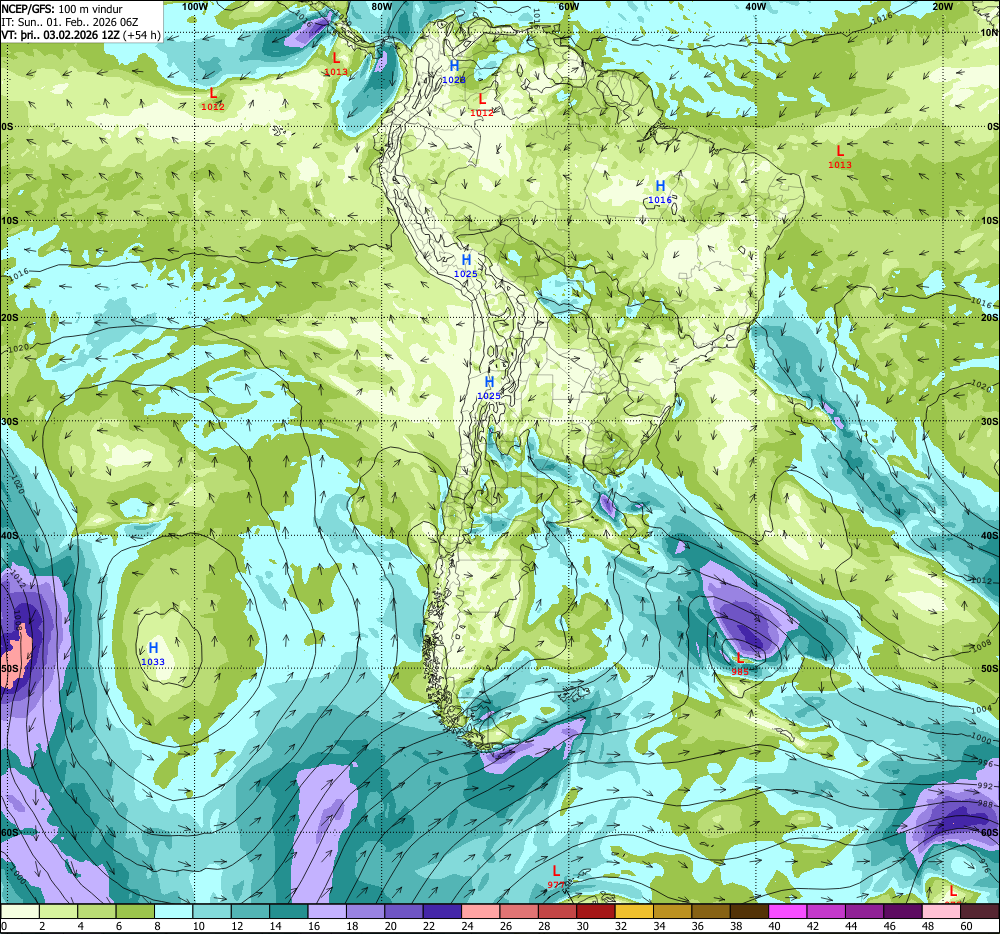Screen dimensions: 1000x934
Task: Click the 60W longitude label
Action: [568, 6]
